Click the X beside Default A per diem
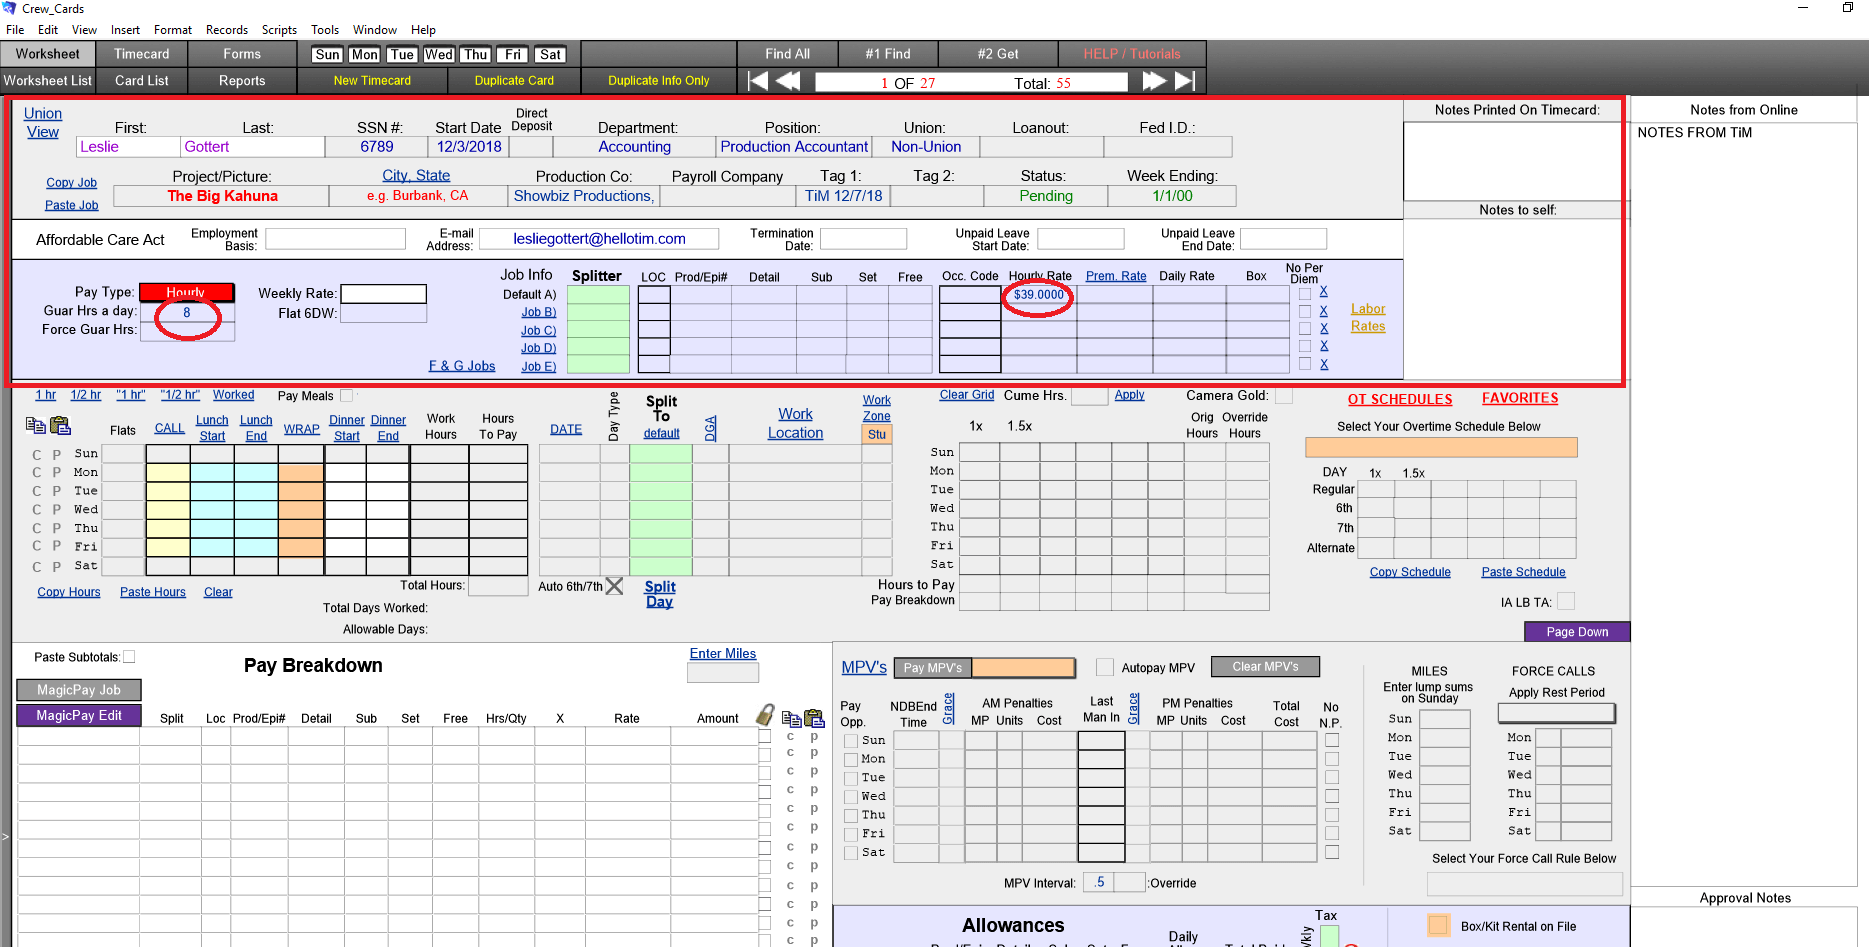The height and width of the screenshot is (947, 1869). coord(1324,292)
